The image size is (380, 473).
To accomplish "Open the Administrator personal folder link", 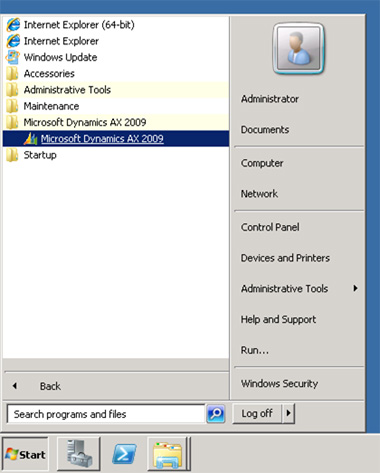I will [x=270, y=99].
